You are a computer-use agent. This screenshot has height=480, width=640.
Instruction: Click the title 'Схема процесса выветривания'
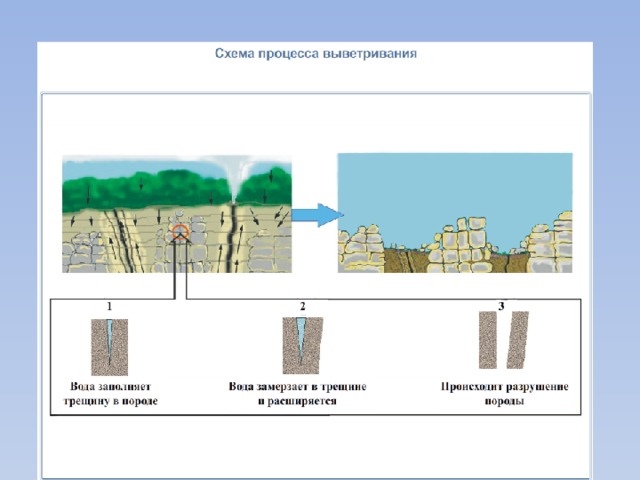(316, 53)
